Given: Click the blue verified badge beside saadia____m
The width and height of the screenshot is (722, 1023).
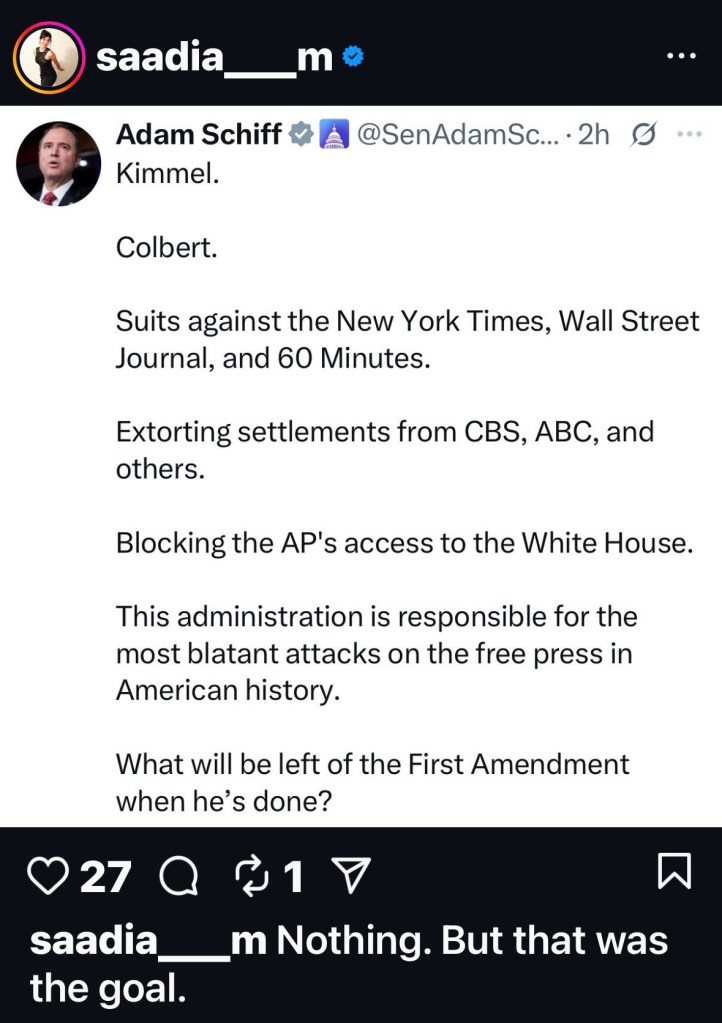Looking at the screenshot, I should (352, 59).
